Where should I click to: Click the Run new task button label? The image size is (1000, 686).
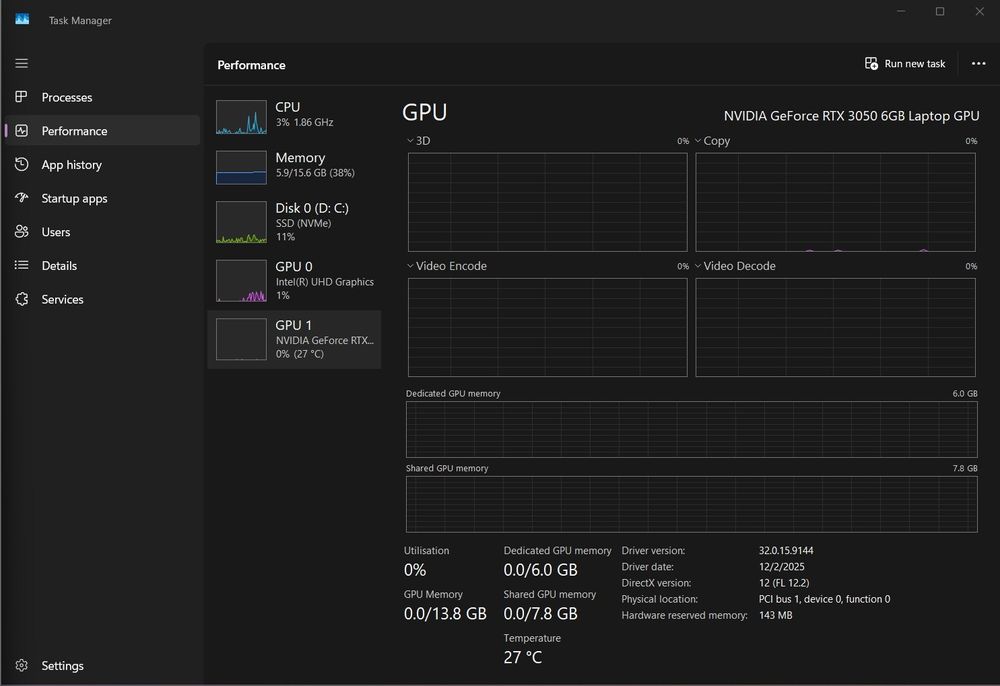(915, 64)
